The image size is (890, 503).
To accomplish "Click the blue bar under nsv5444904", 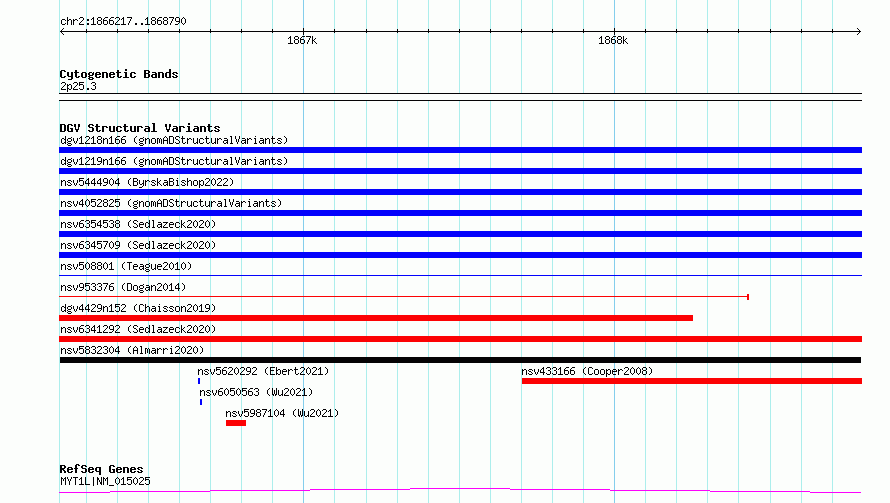I will pos(460,192).
